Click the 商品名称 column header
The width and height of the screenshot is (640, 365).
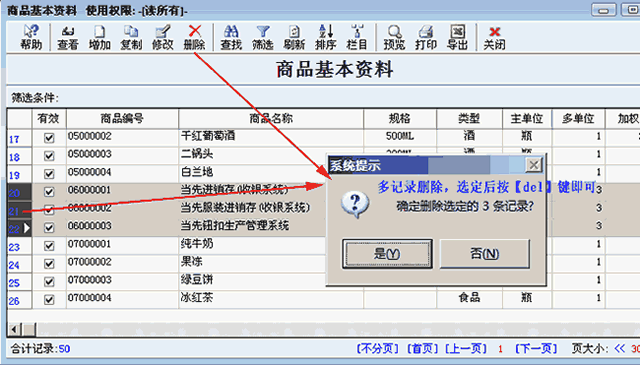click(x=271, y=119)
